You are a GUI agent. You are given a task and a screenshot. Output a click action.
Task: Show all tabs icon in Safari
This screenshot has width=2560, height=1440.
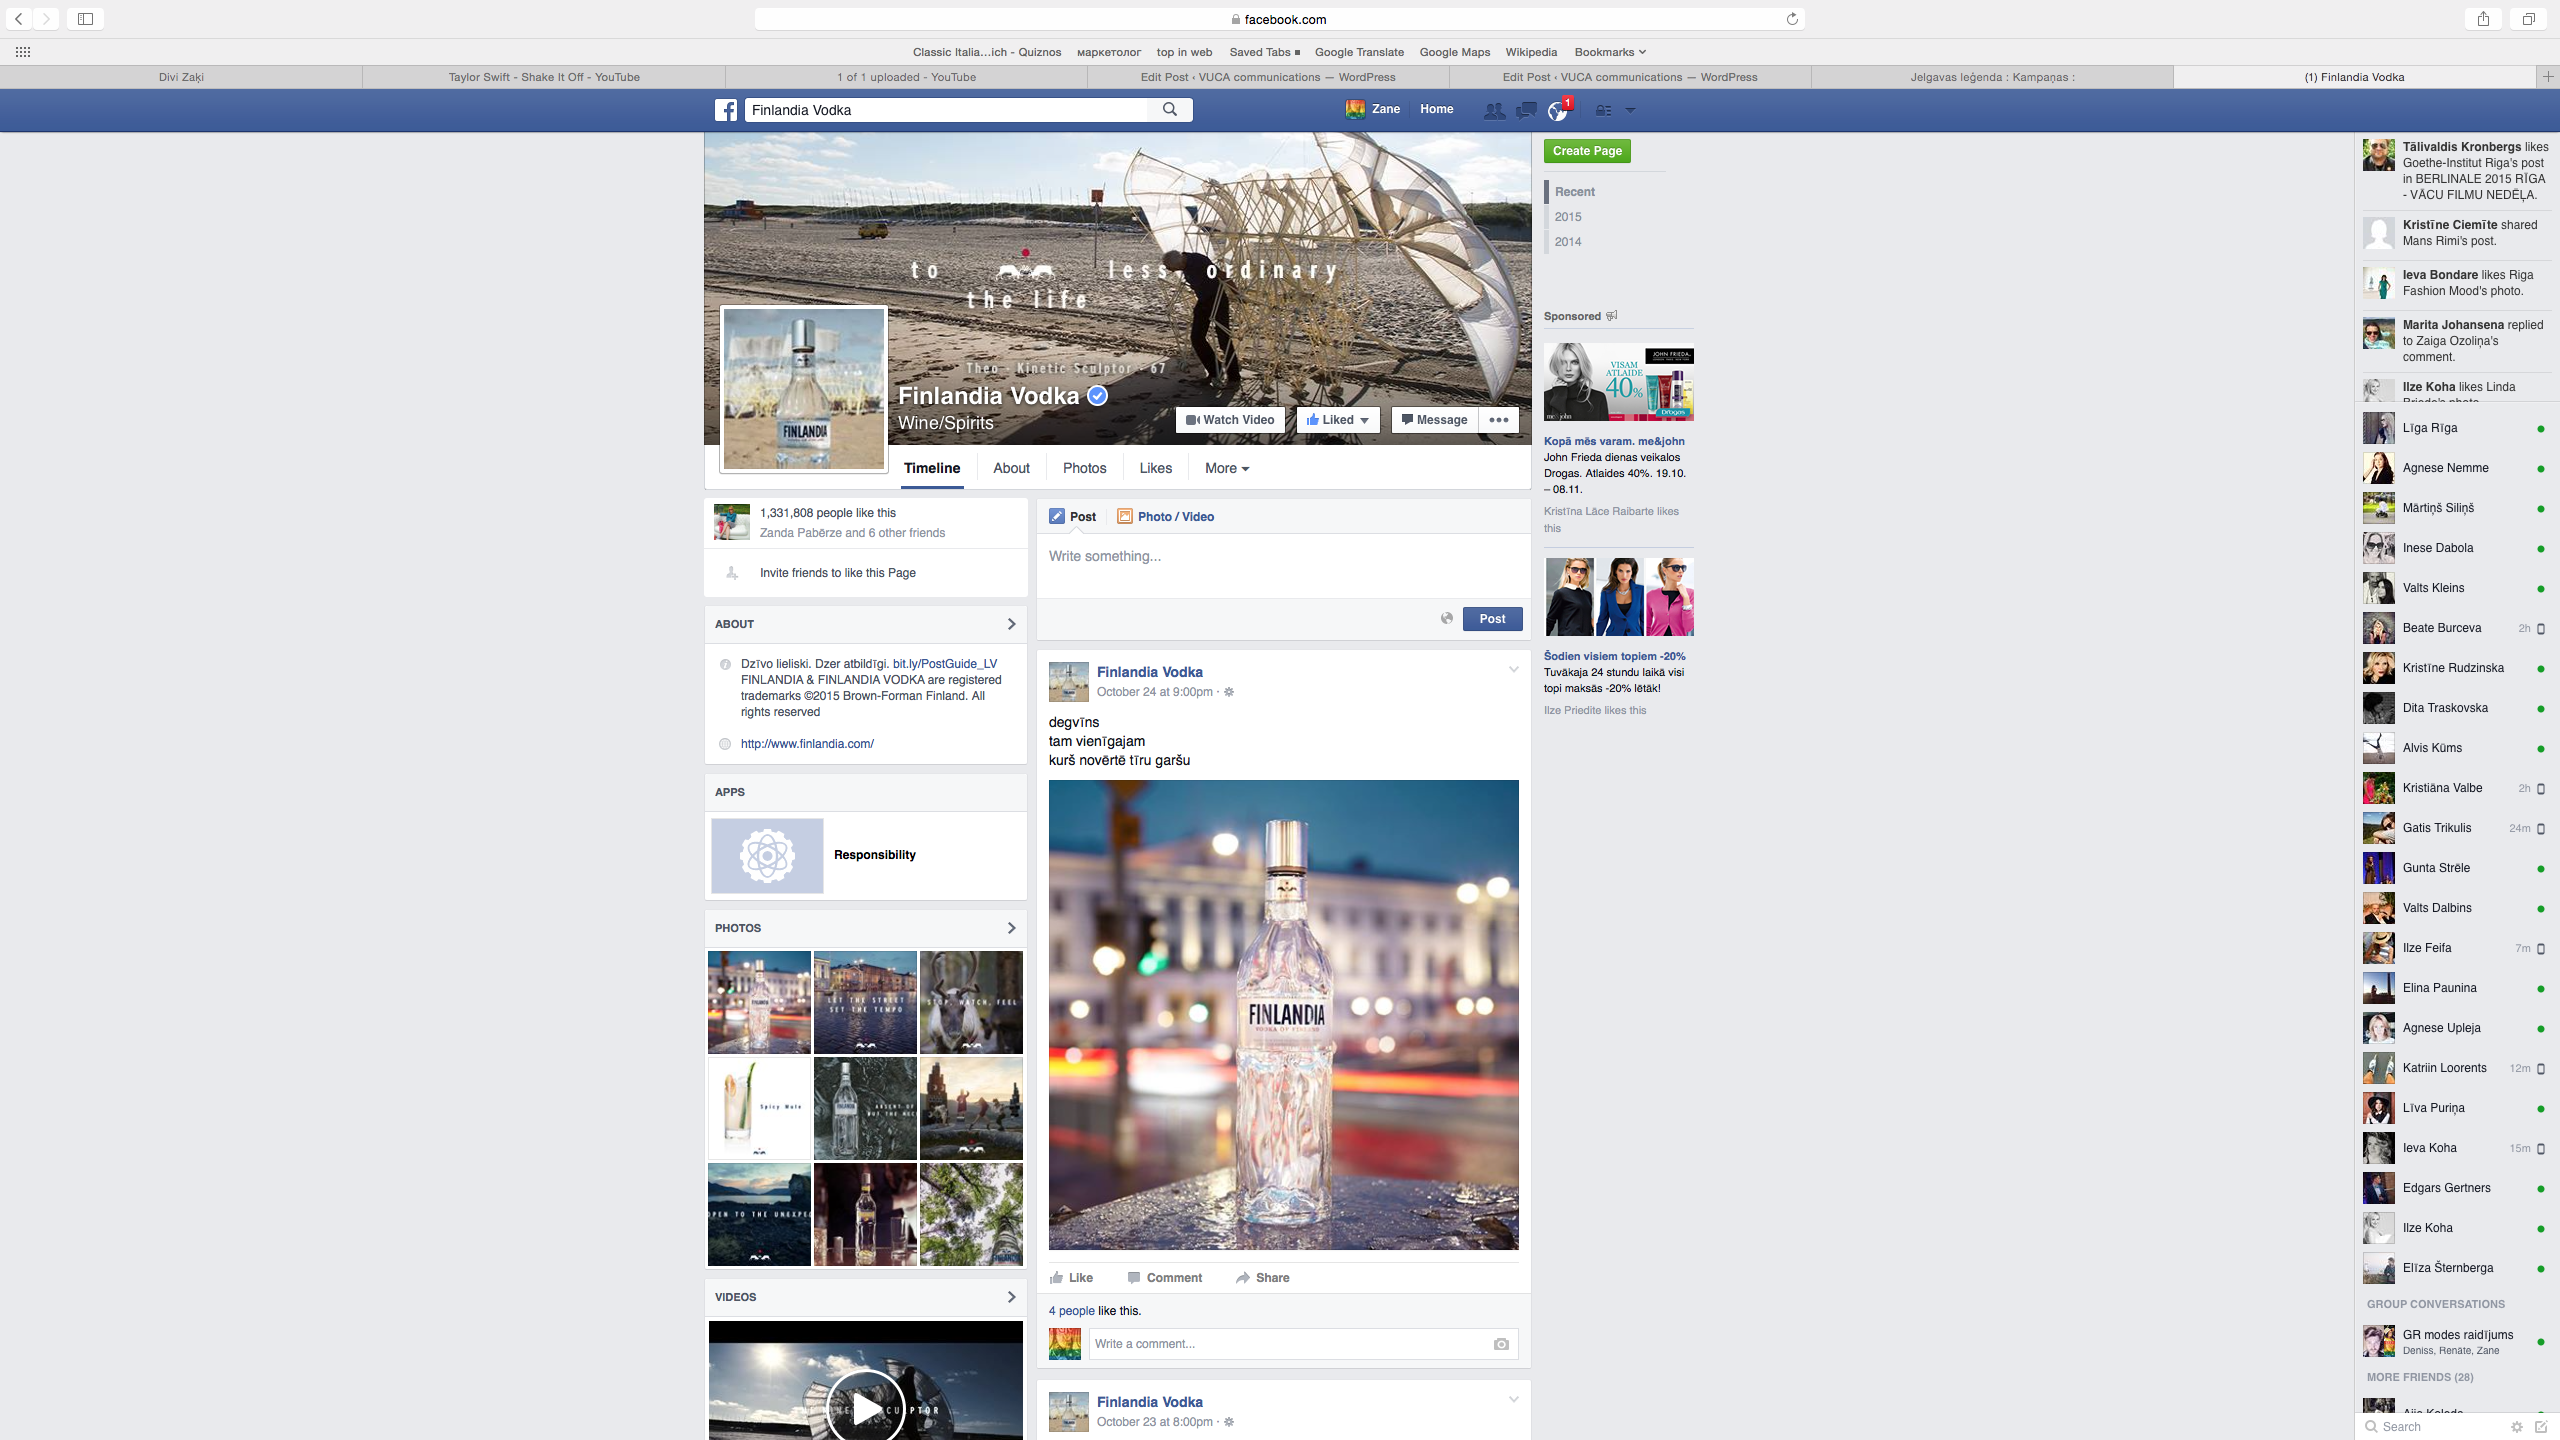pyautogui.click(x=2528, y=19)
